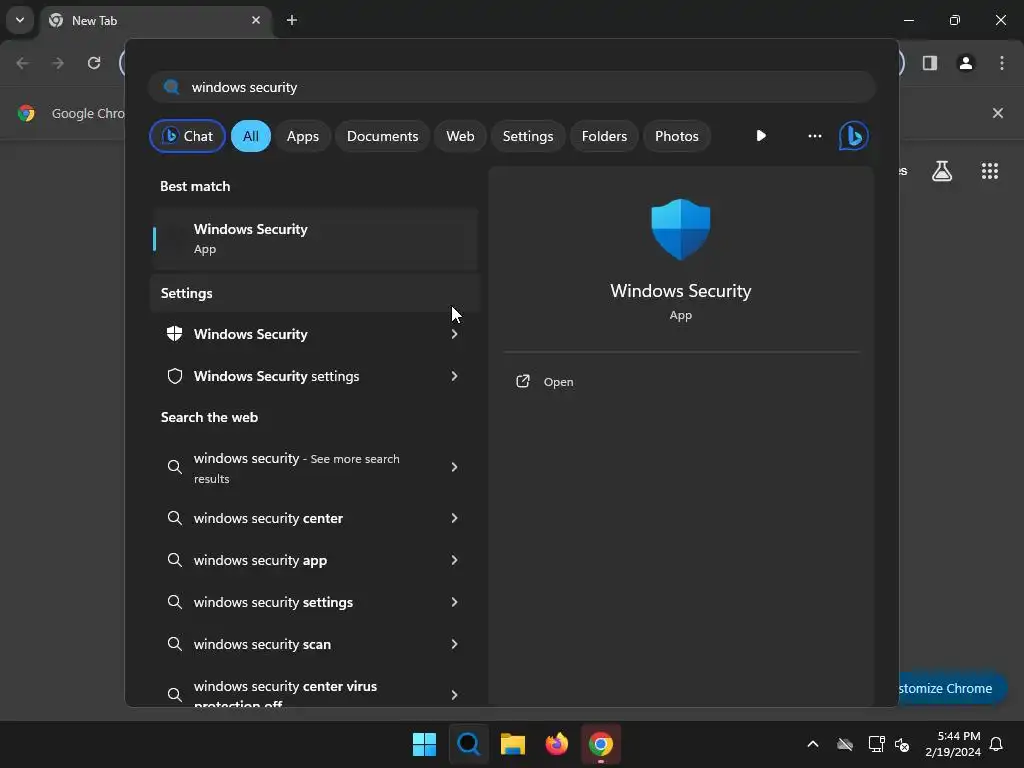Screen dimensions: 1024x768
Task: Click the network icon in system tray
Action: tap(875, 744)
